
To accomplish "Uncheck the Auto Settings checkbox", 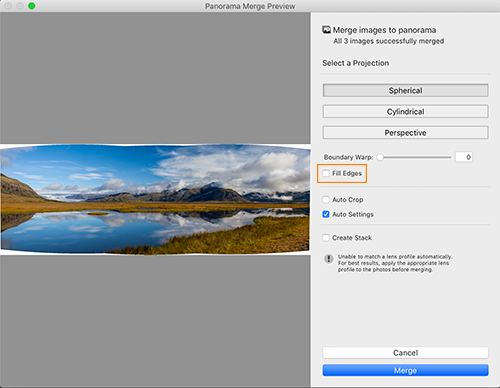I will [x=326, y=214].
